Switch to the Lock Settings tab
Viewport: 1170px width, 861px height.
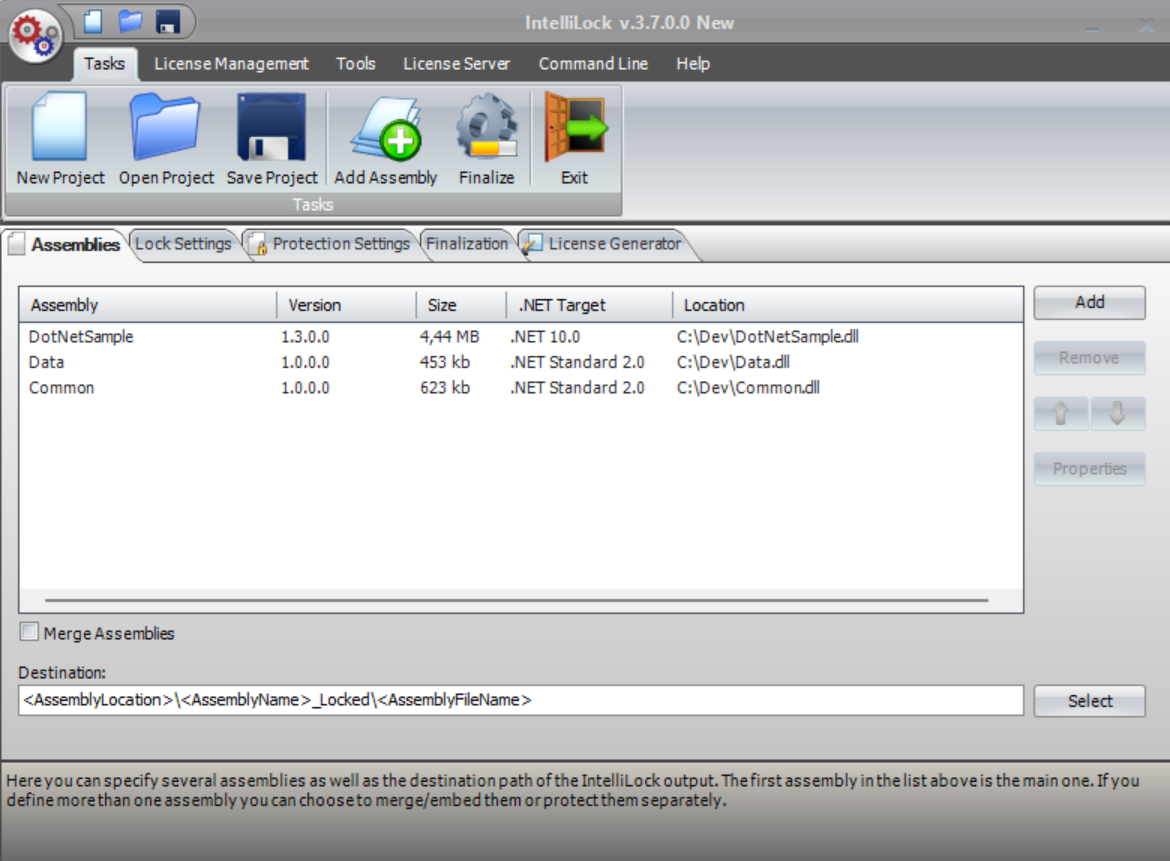[x=184, y=244]
